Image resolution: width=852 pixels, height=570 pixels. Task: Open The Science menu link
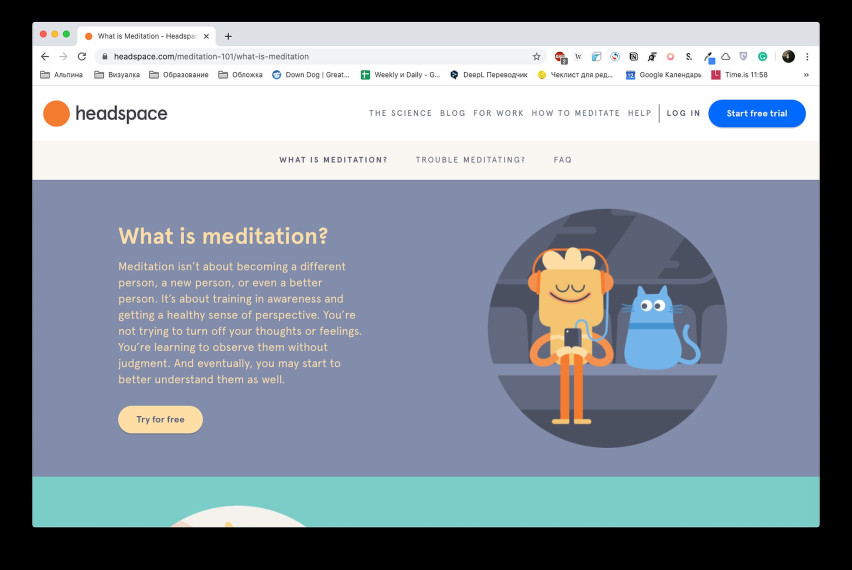point(400,113)
